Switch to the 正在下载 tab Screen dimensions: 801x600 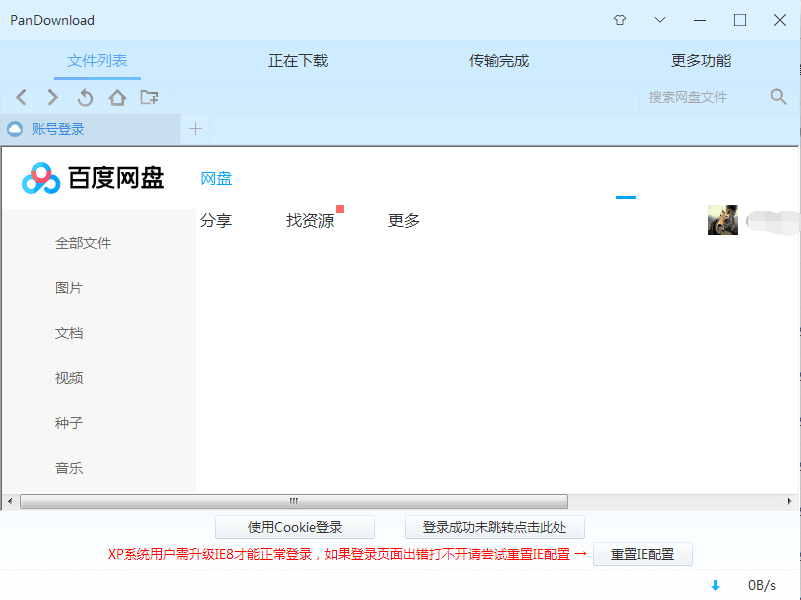pos(298,61)
